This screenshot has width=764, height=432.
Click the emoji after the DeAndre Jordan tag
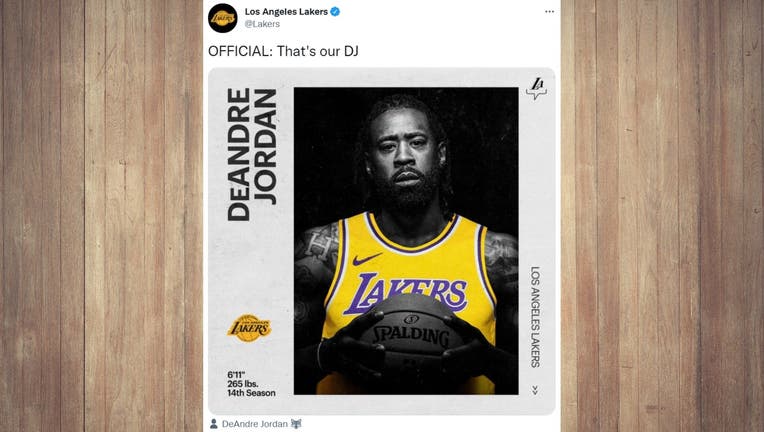tap(296, 424)
